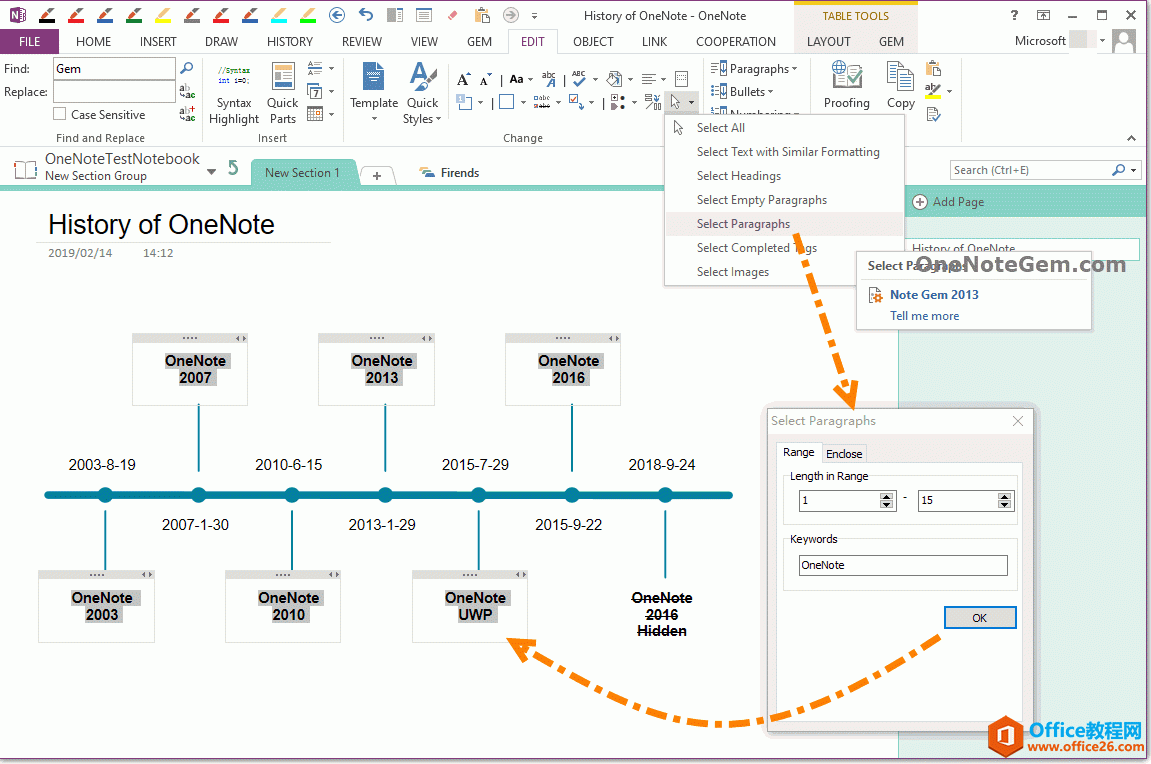The width and height of the screenshot is (1151, 764).
Task: Click the abc text style icon
Action: tap(549, 79)
